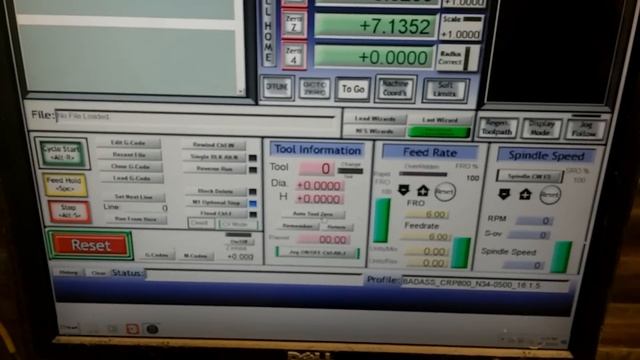640x360 pixels.
Task: Click the To Go button
Action: click(353, 89)
